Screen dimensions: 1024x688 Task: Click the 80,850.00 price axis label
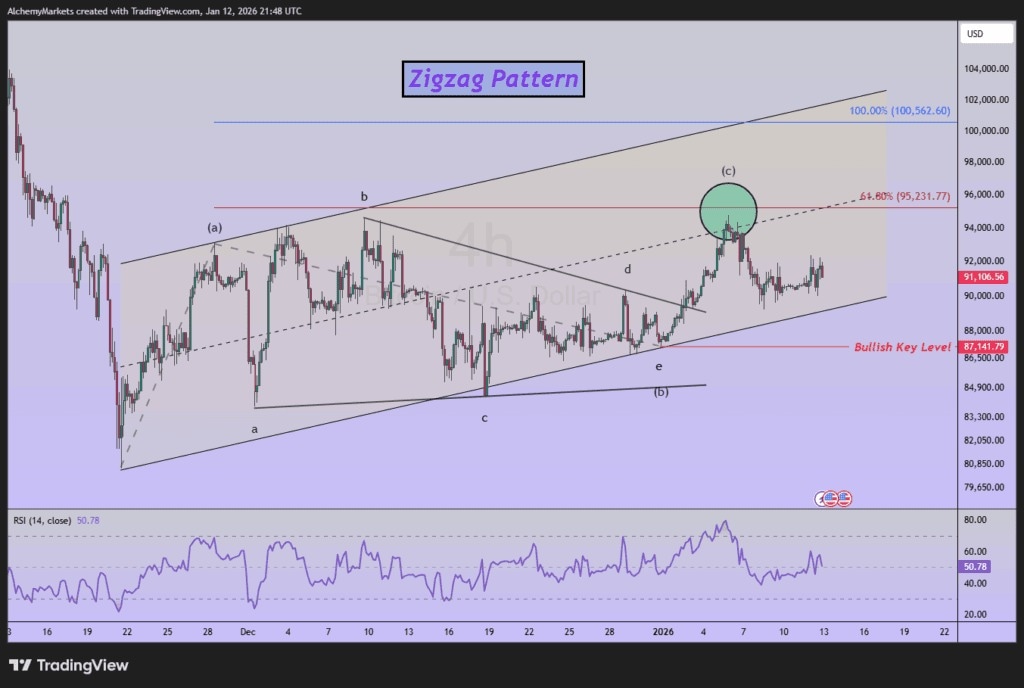pyautogui.click(x=984, y=464)
